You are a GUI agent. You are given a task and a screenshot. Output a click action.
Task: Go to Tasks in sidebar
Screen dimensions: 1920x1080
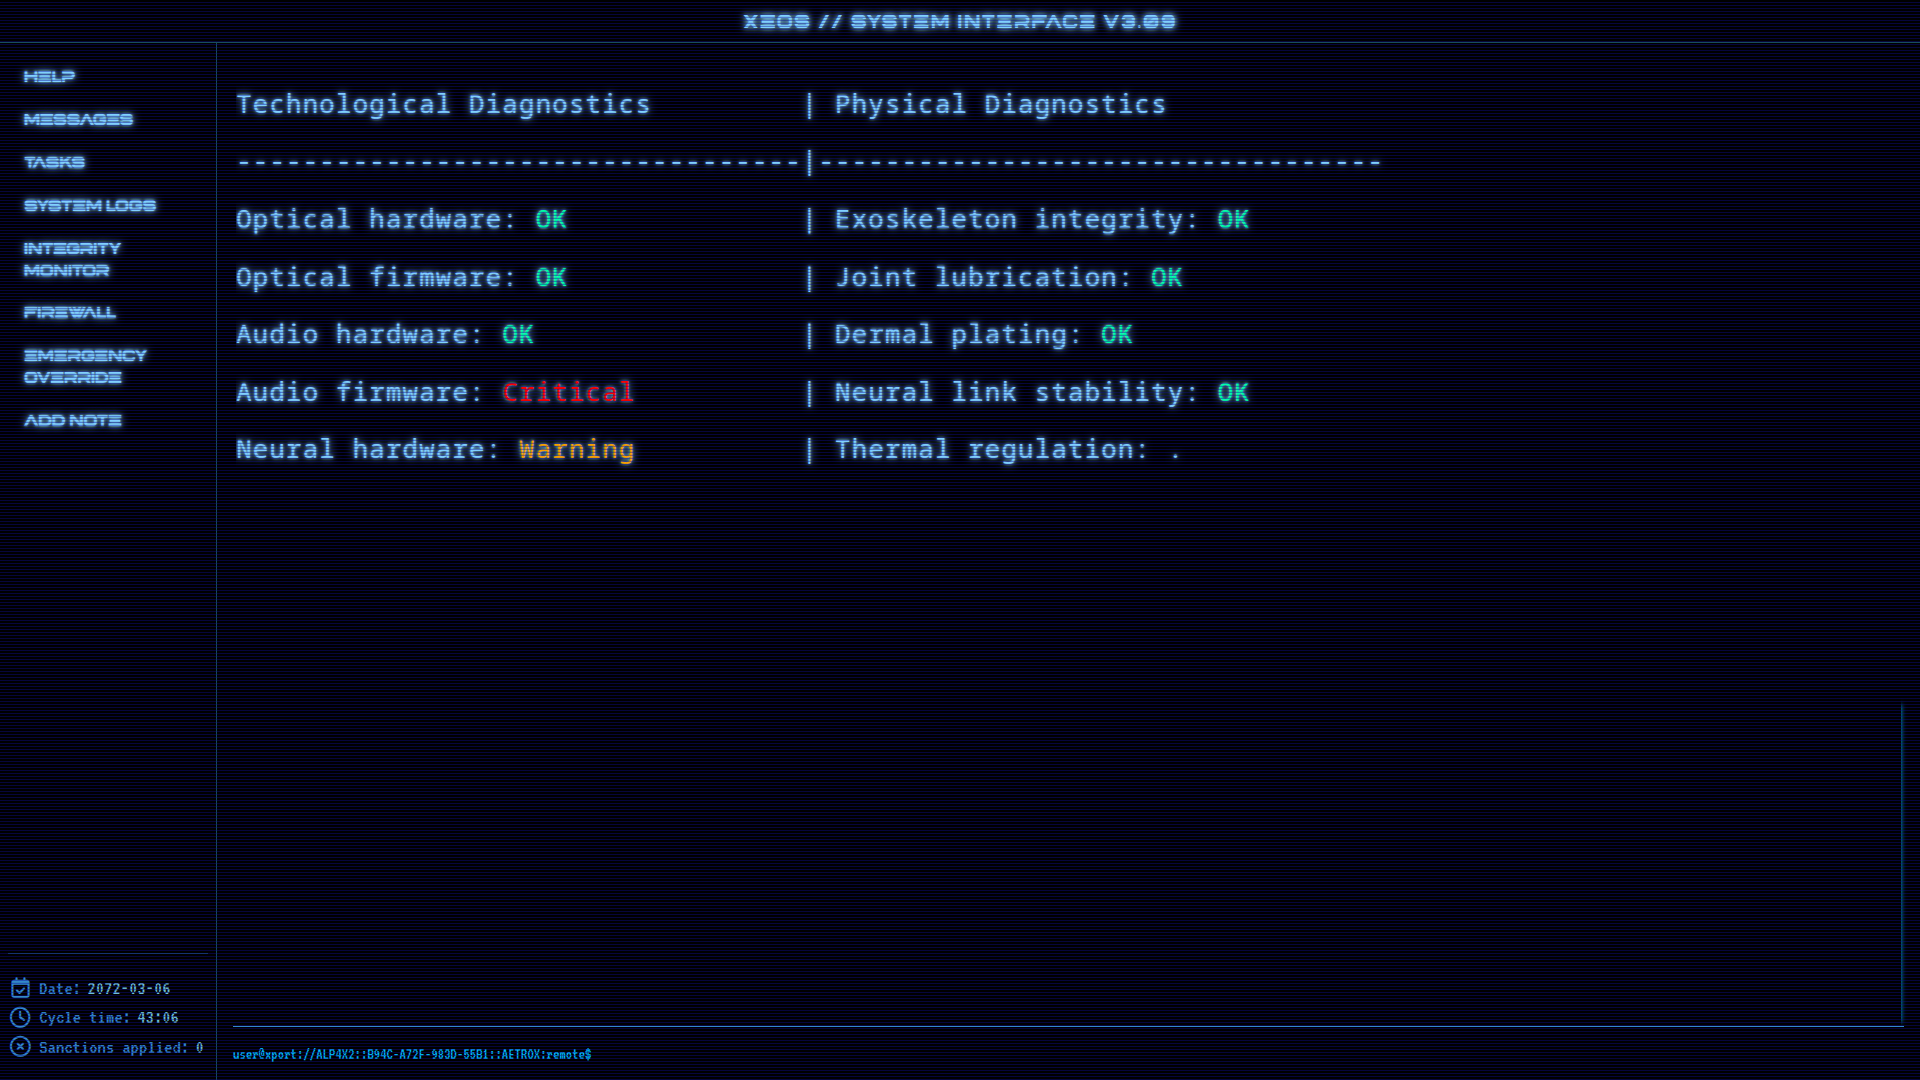click(54, 162)
